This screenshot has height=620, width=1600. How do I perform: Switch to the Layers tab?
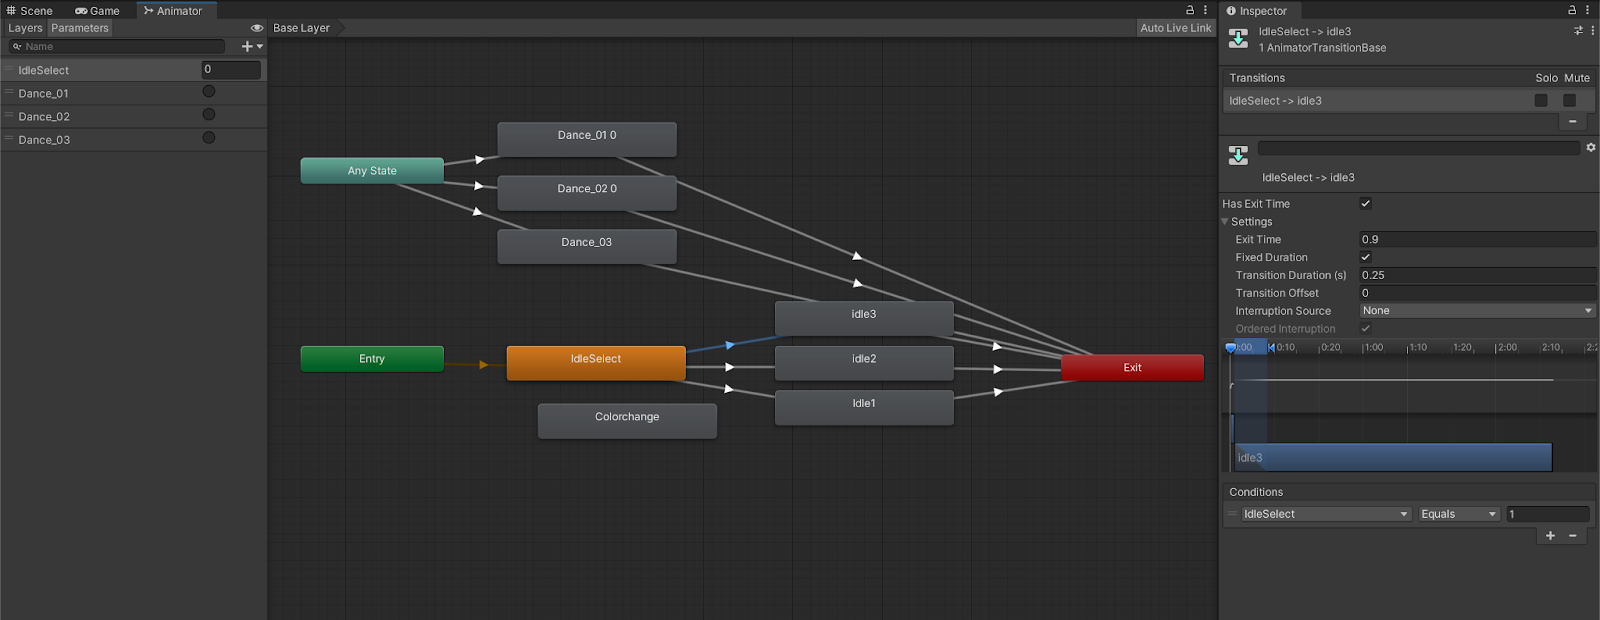pyautogui.click(x=25, y=28)
